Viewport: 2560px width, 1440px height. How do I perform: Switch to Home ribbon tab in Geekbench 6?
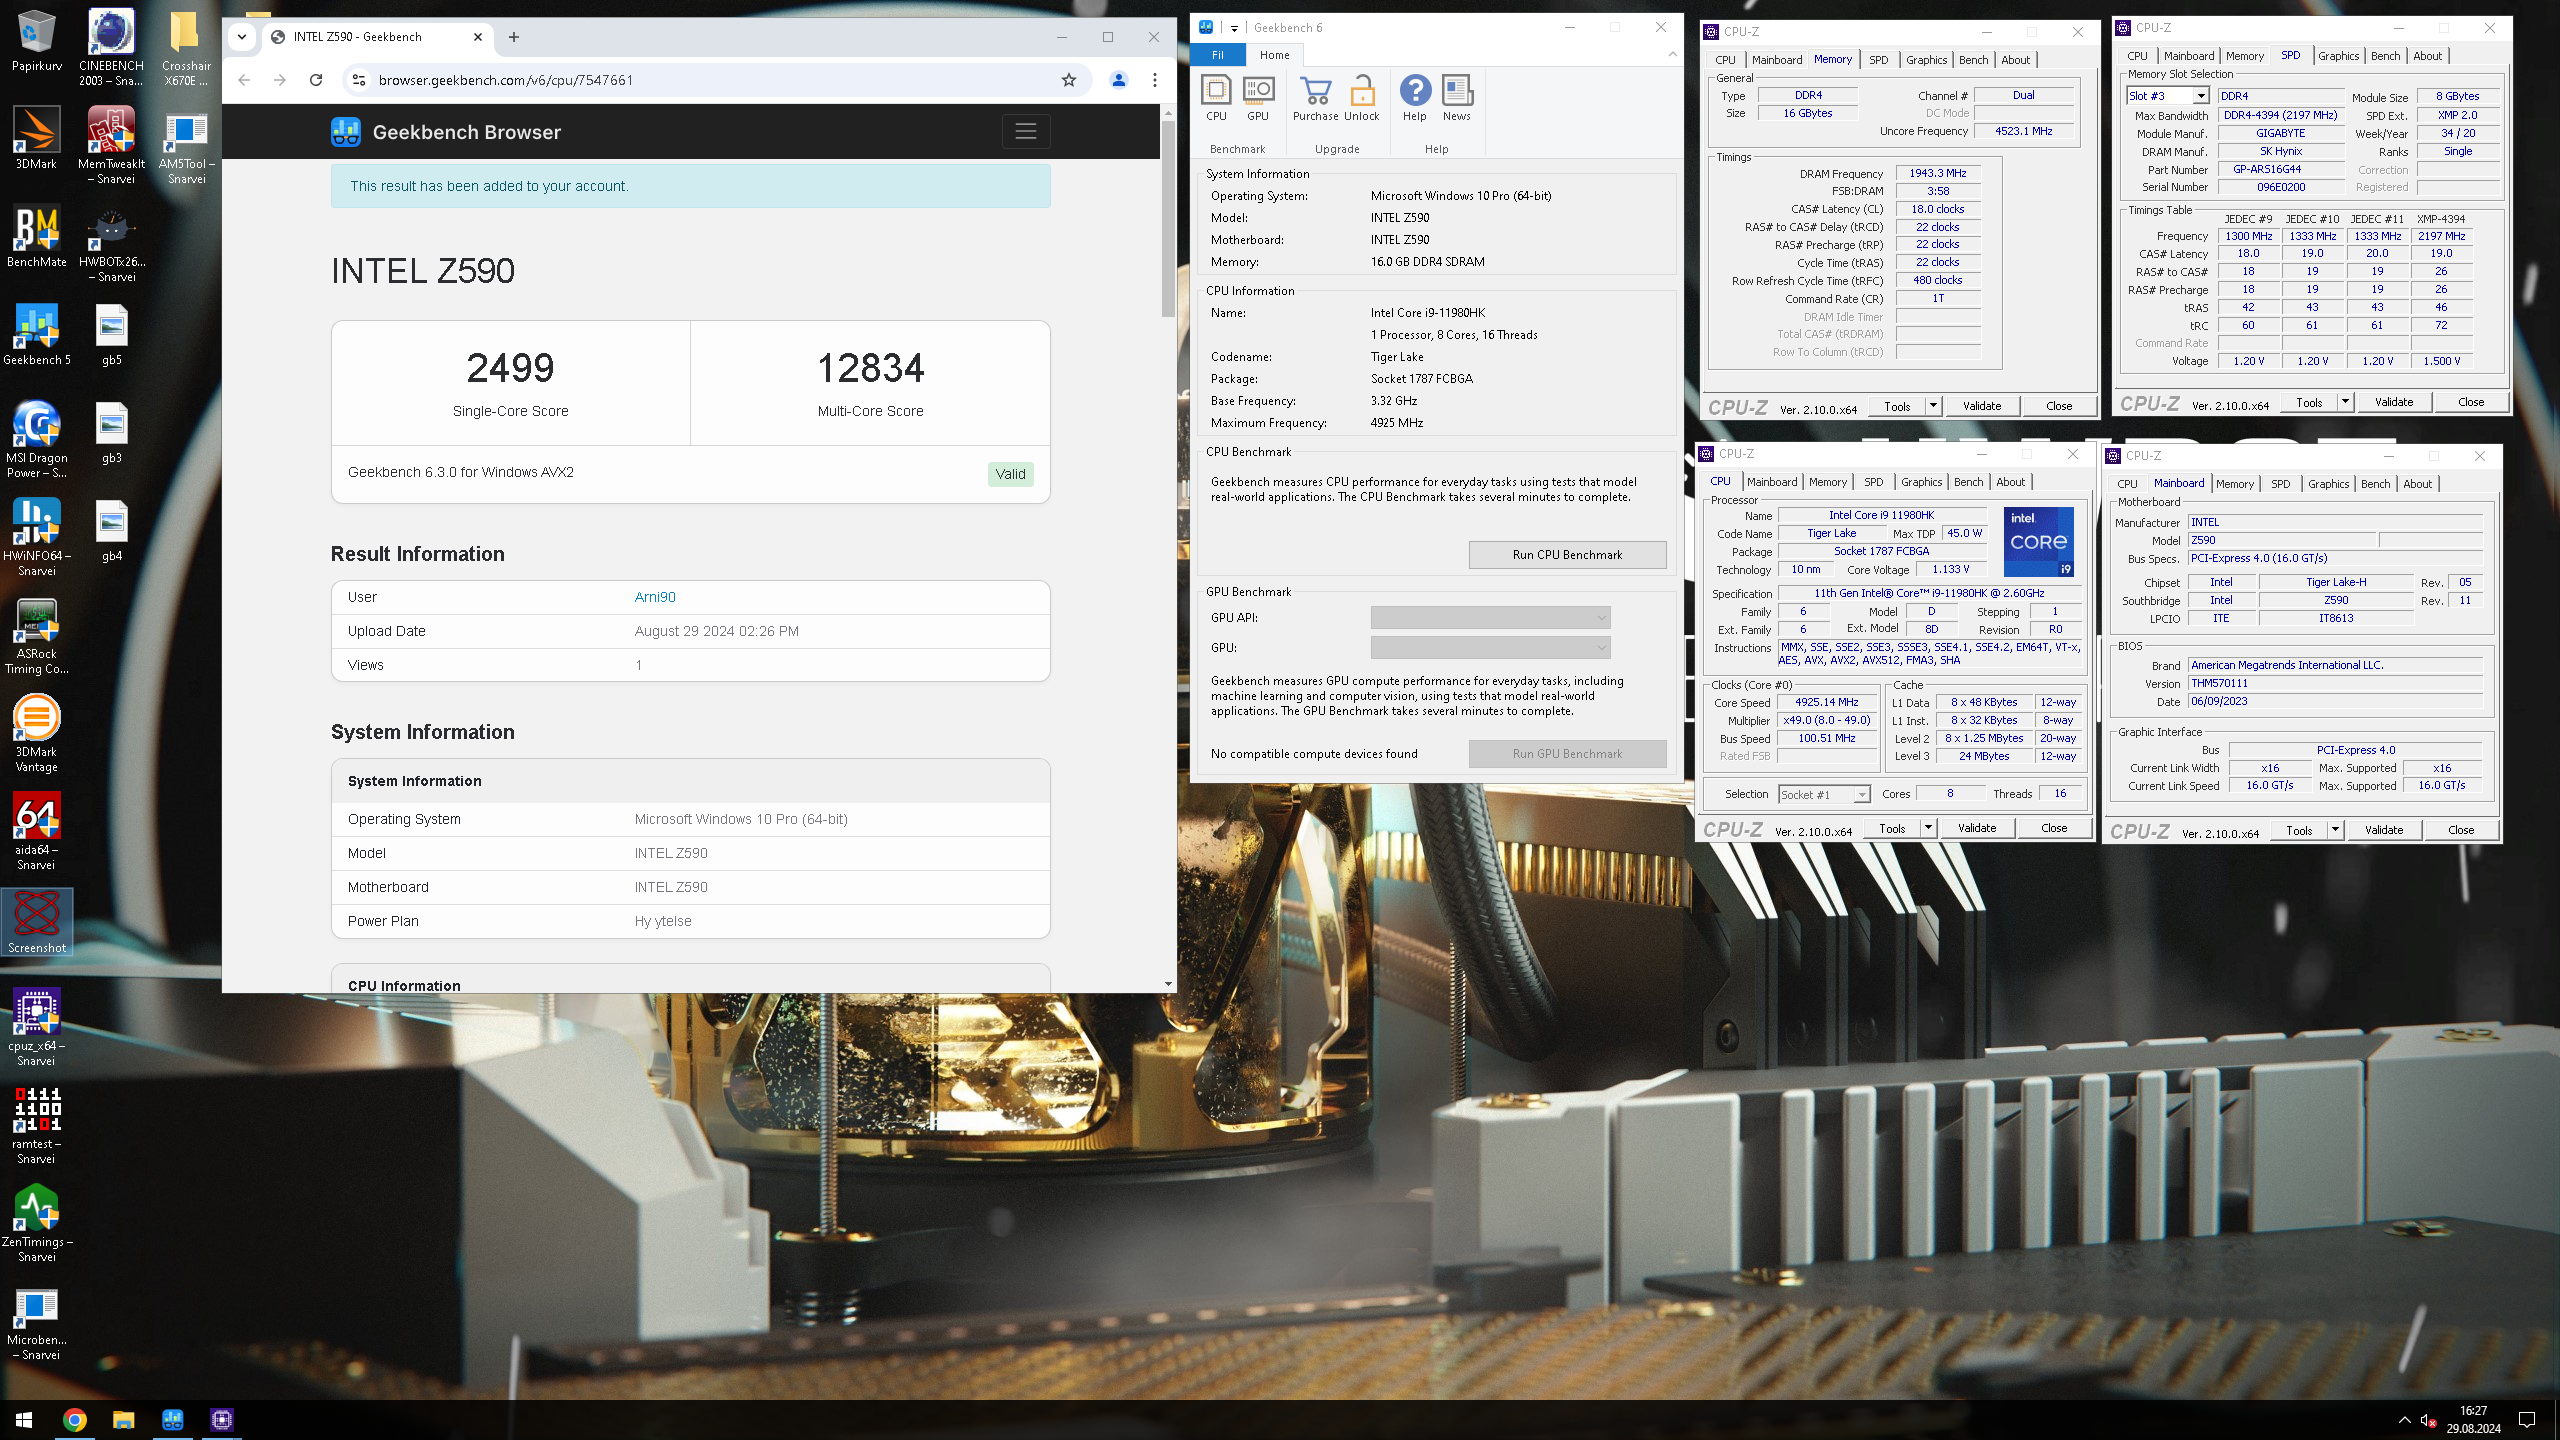pos(1274,55)
